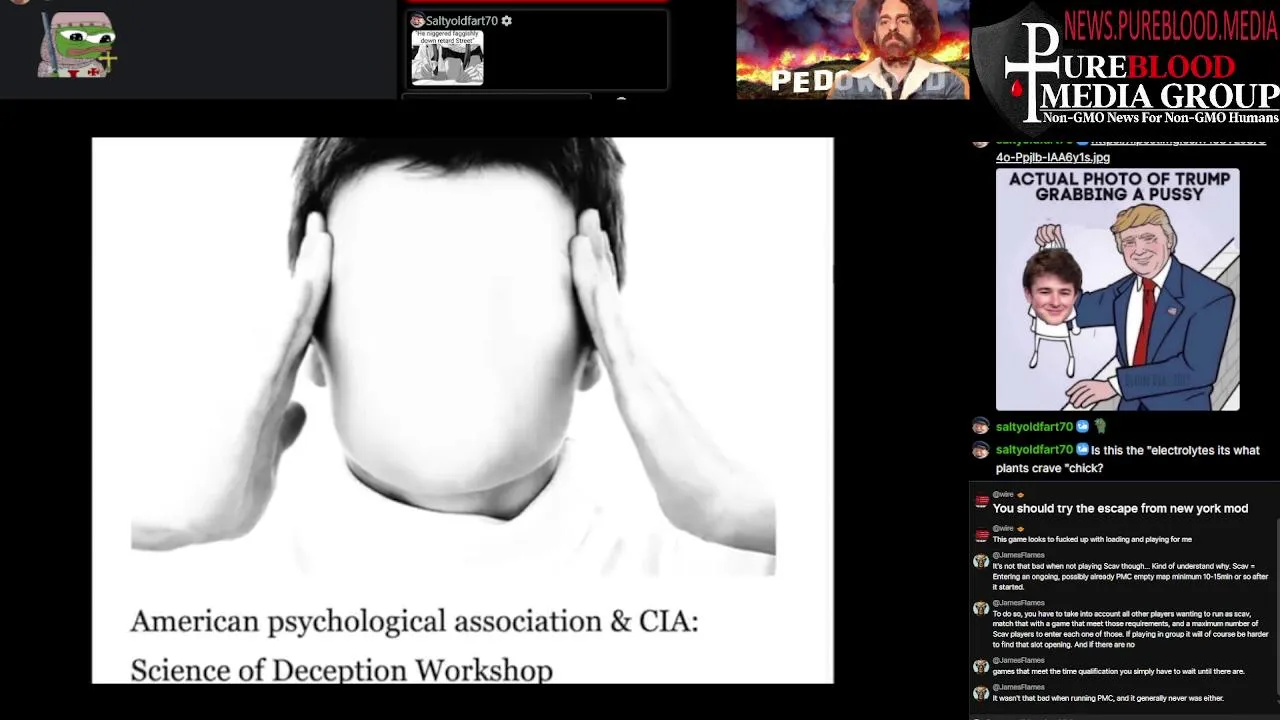Select the message about running PMC
The width and height of the screenshot is (1280, 720).
[x=1108, y=699]
